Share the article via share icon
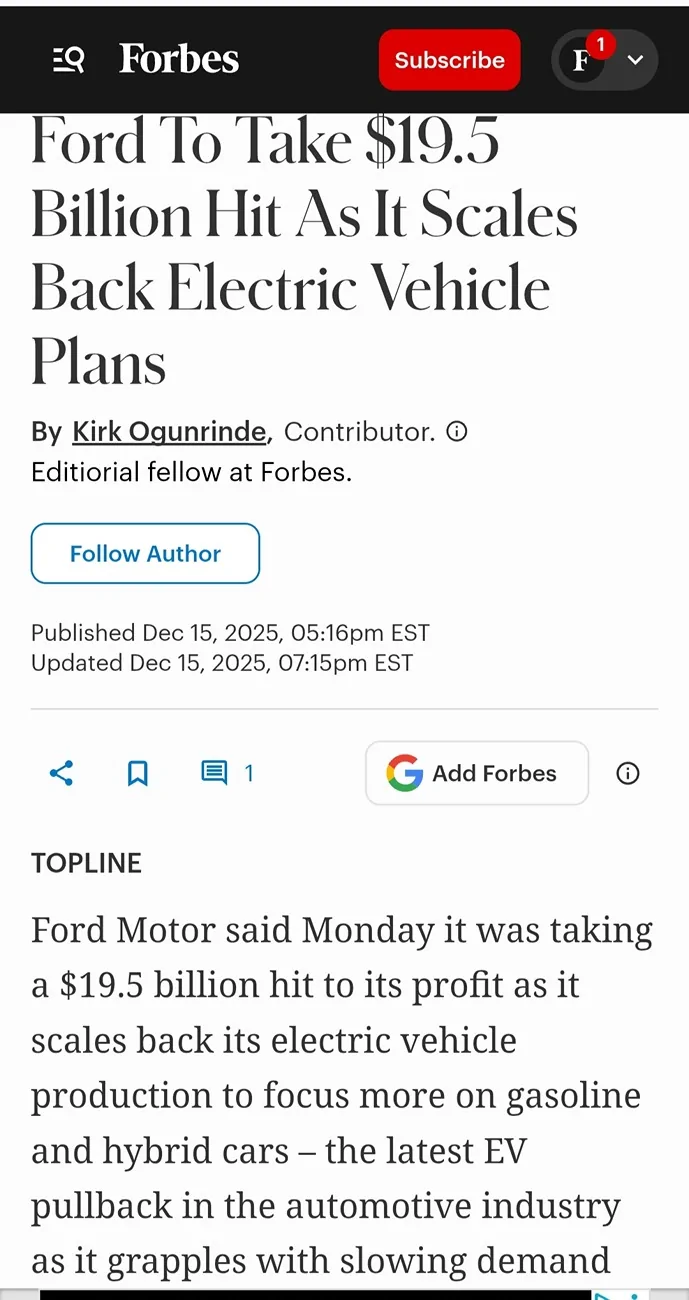689x1300 pixels. [61, 773]
